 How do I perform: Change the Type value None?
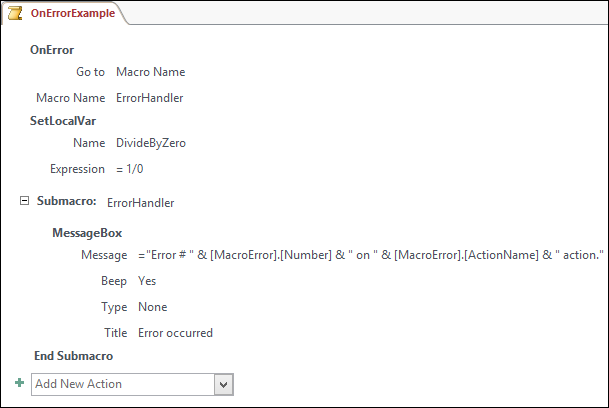[x=152, y=307]
